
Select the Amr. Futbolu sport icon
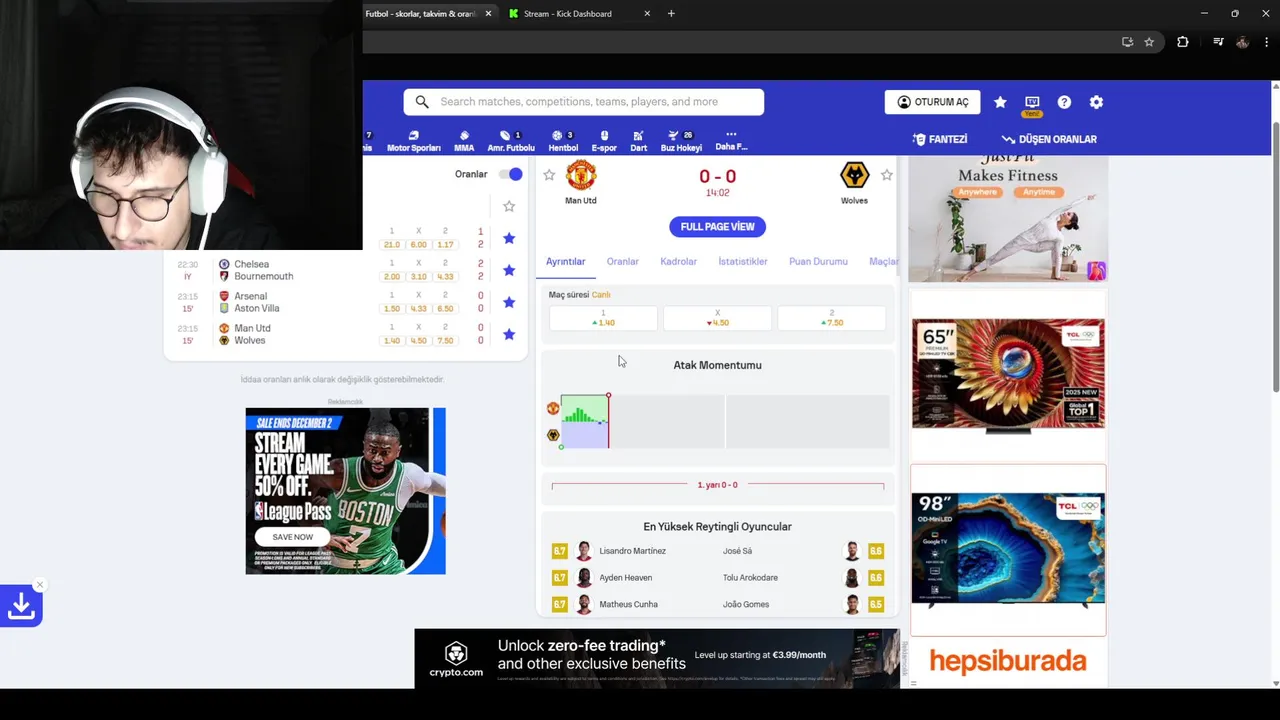[x=511, y=141]
